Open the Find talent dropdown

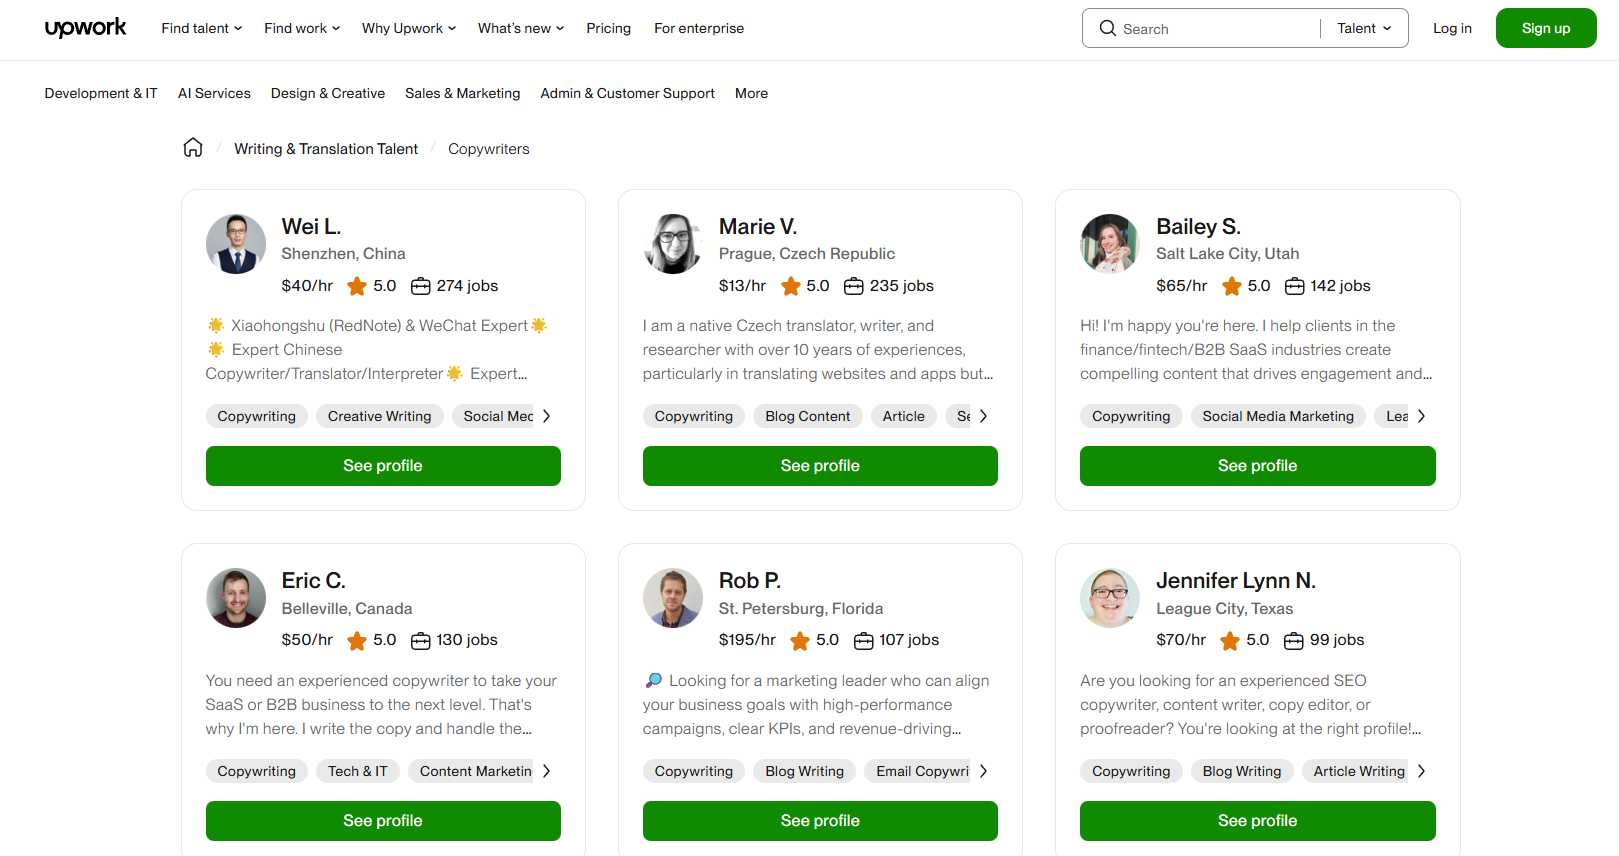(x=200, y=28)
